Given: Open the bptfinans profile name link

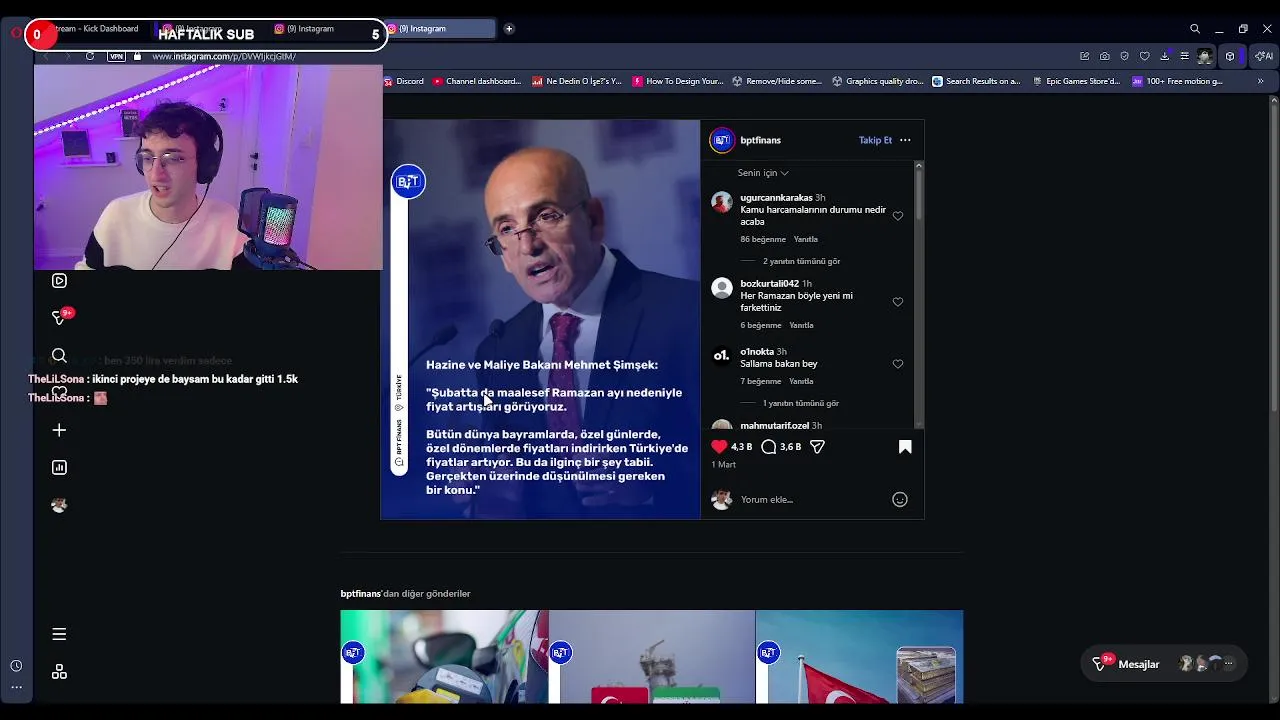Looking at the screenshot, I should coord(760,140).
